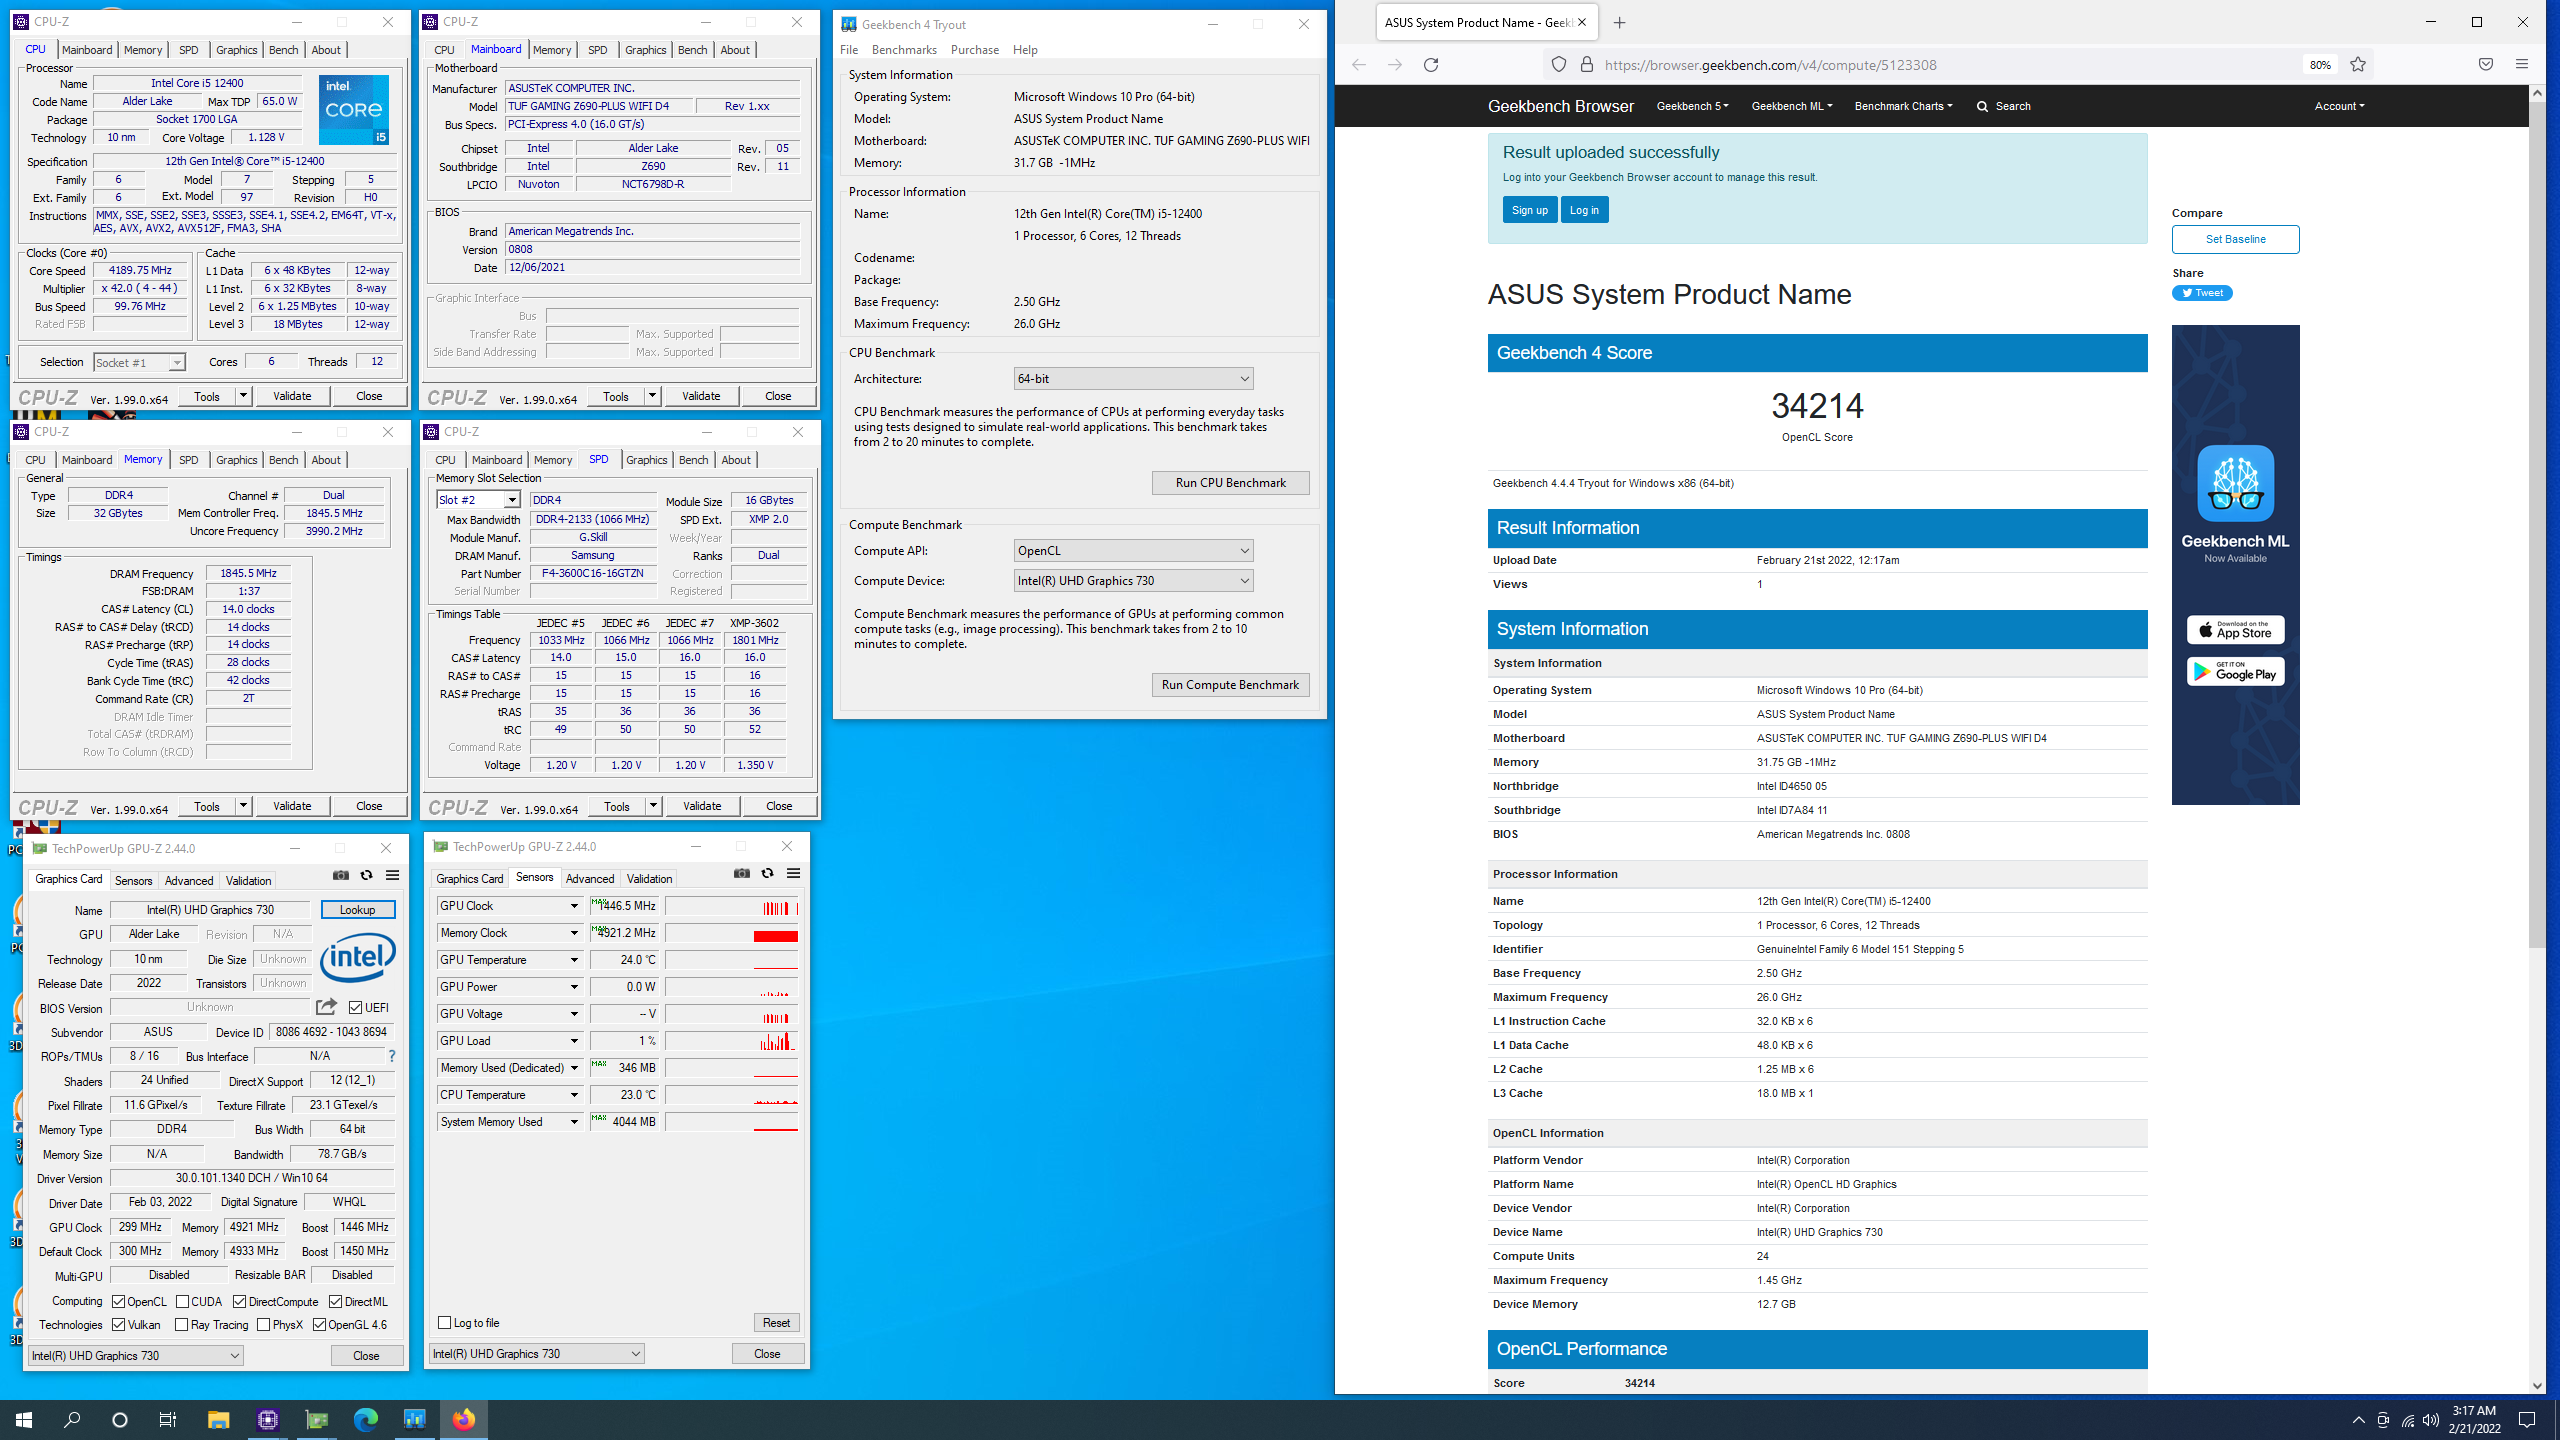Click the Sign up button on Geekbench page
The height and width of the screenshot is (1440, 2560).
[x=1529, y=210]
